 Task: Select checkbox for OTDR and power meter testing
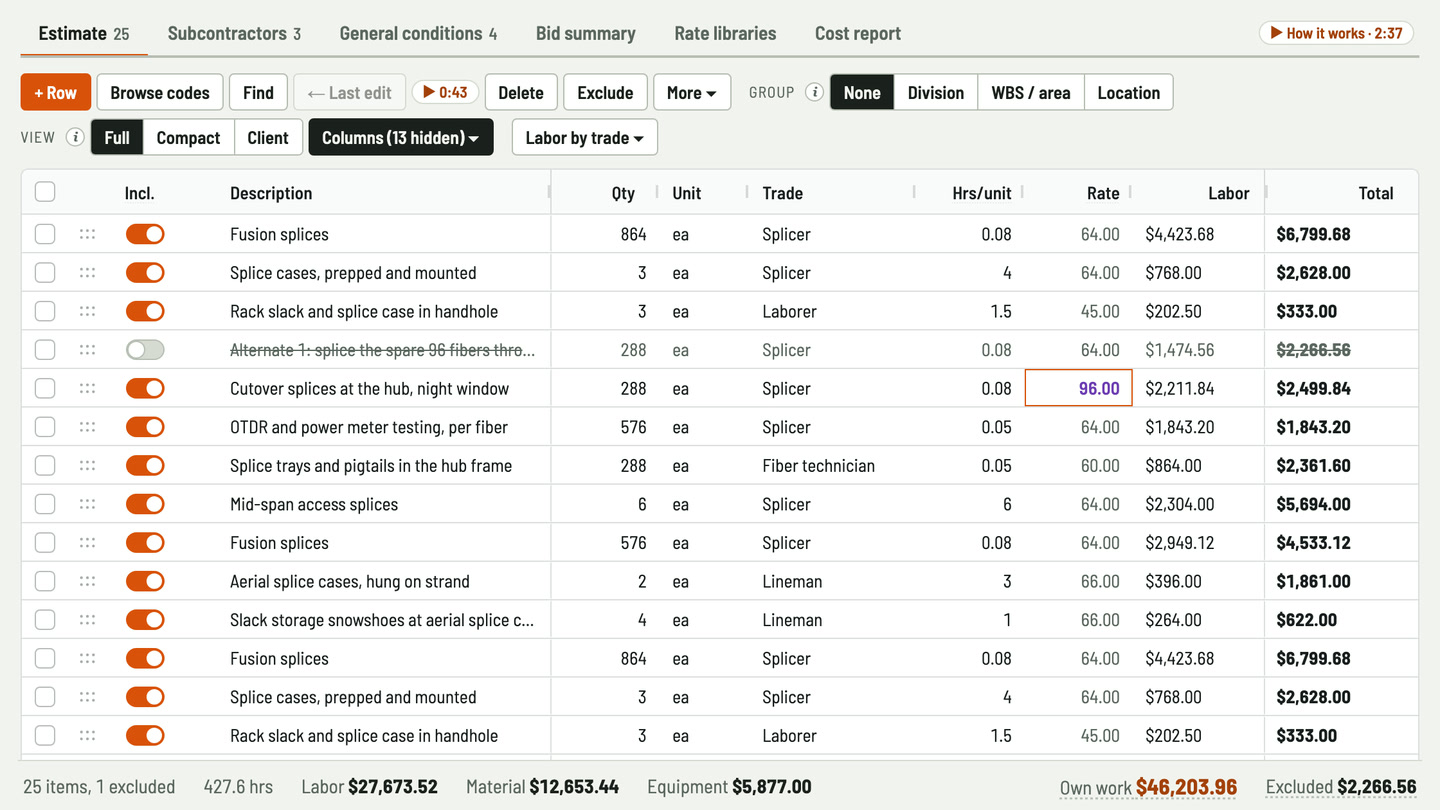coord(45,427)
